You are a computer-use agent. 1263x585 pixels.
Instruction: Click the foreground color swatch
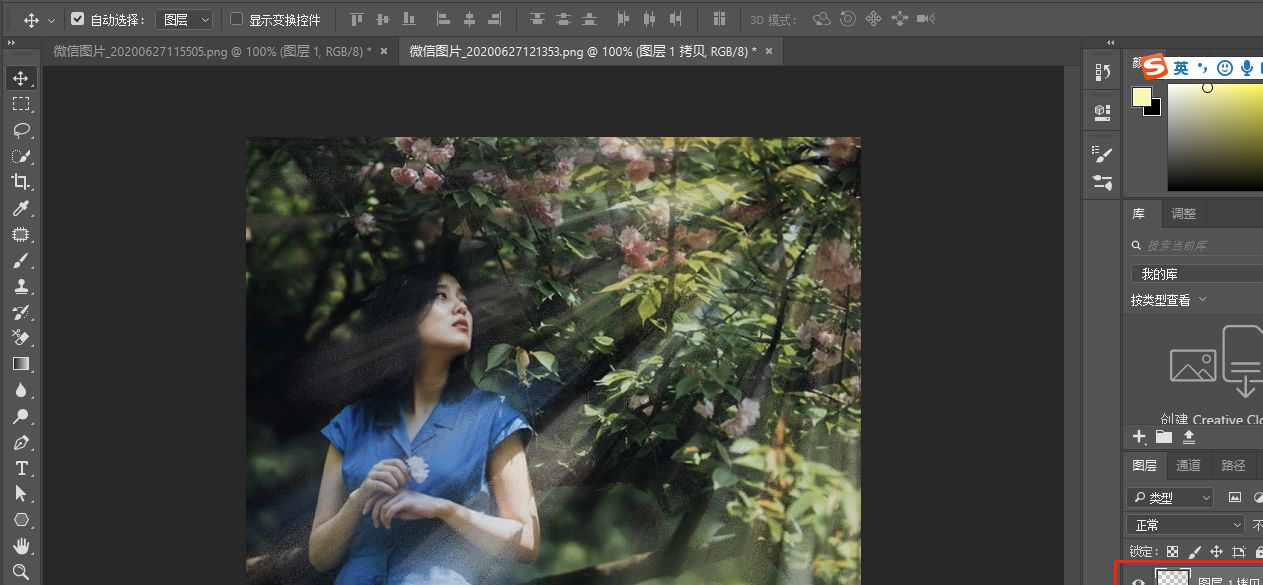[x=1141, y=96]
